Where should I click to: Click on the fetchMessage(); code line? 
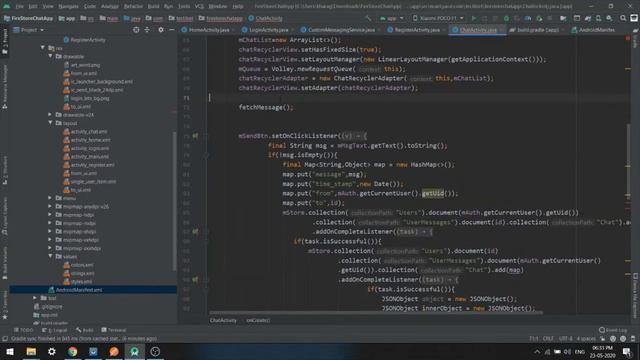click(266, 107)
